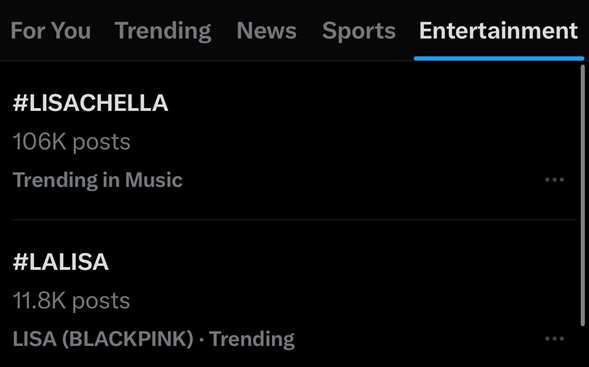Screen dimensions: 589x367
Task: Click the Trending in Music label
Action: click(98, 180)
